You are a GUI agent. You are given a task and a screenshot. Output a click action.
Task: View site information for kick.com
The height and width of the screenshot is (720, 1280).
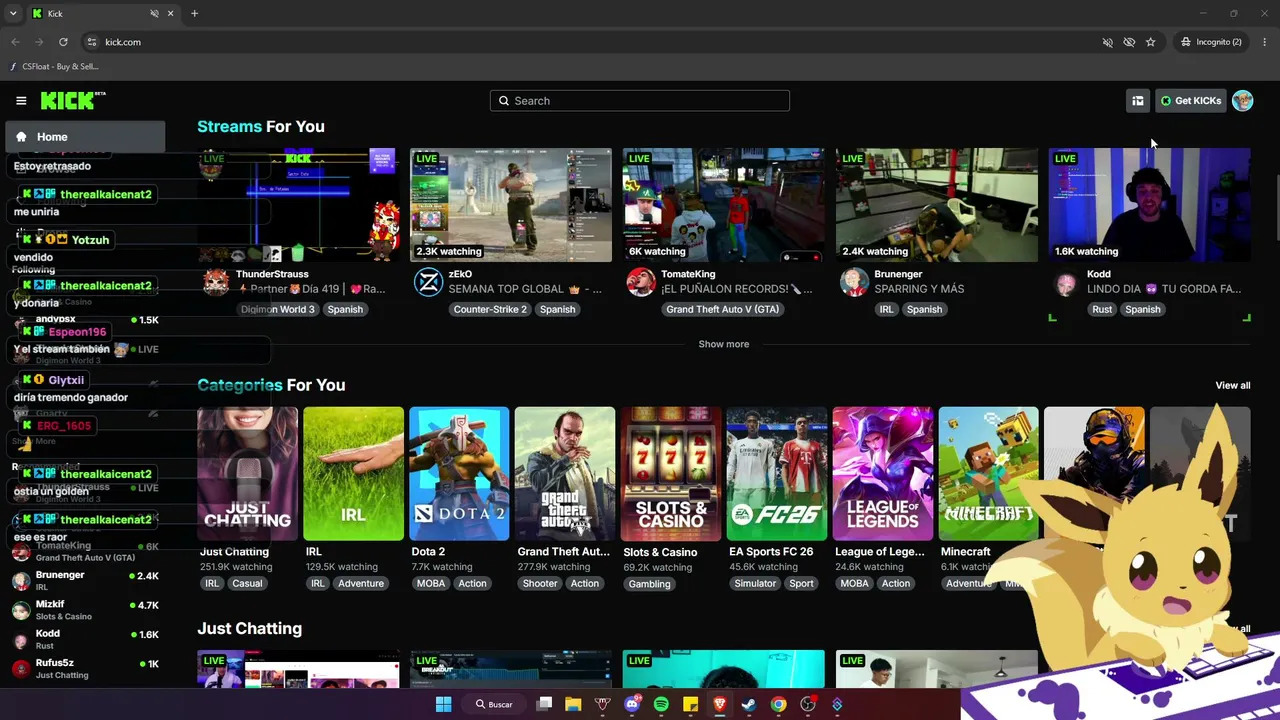coord(92,42)
